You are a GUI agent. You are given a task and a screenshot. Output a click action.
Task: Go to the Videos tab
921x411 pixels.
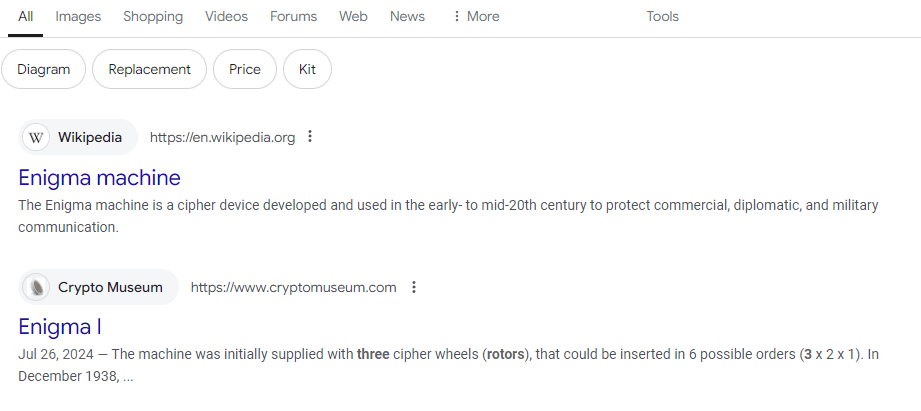[x=226, y=16]
